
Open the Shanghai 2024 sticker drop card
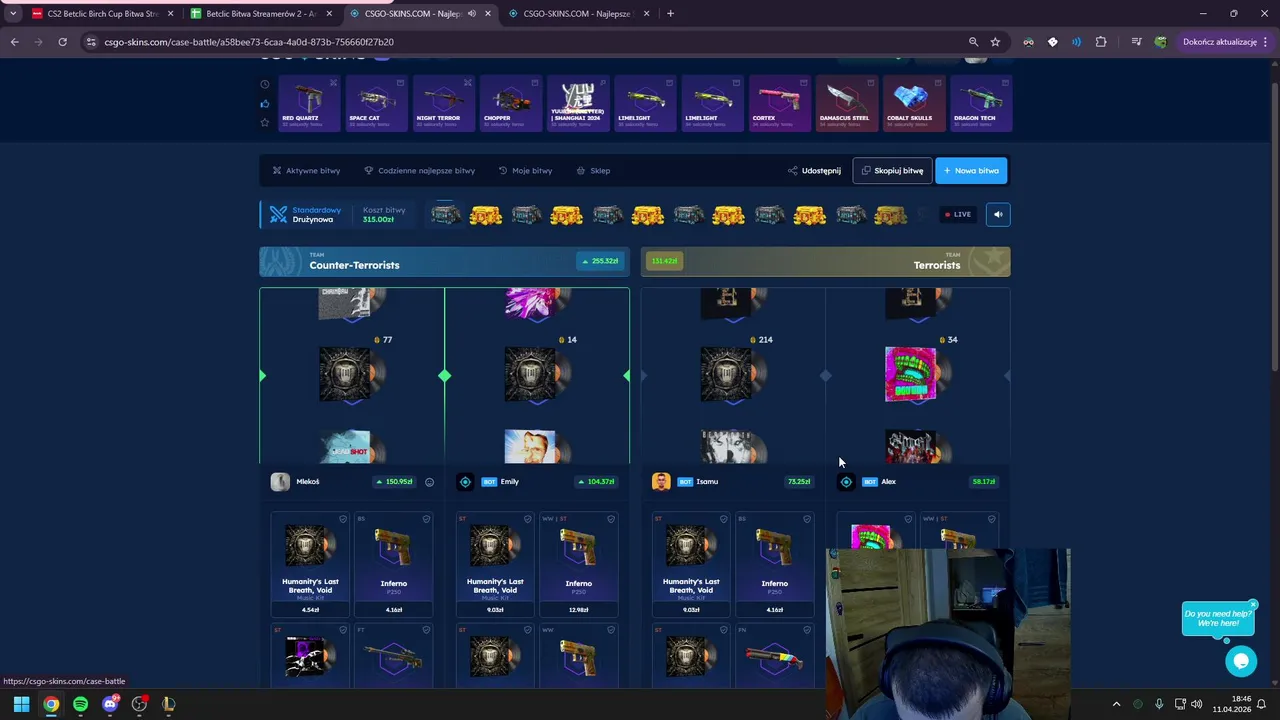tap(577, 103)
